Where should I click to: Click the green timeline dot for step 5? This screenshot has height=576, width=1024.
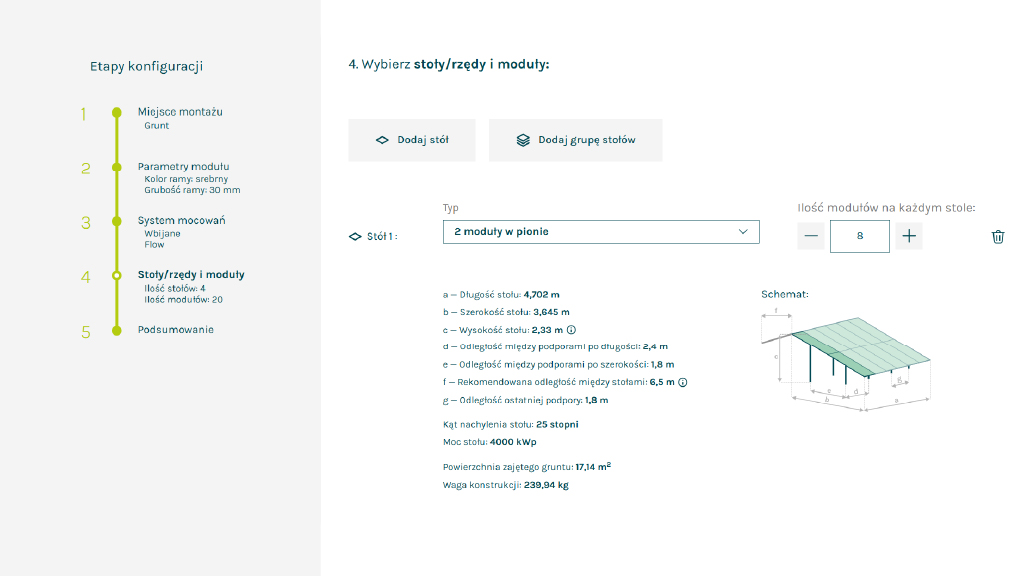(117, 330)
